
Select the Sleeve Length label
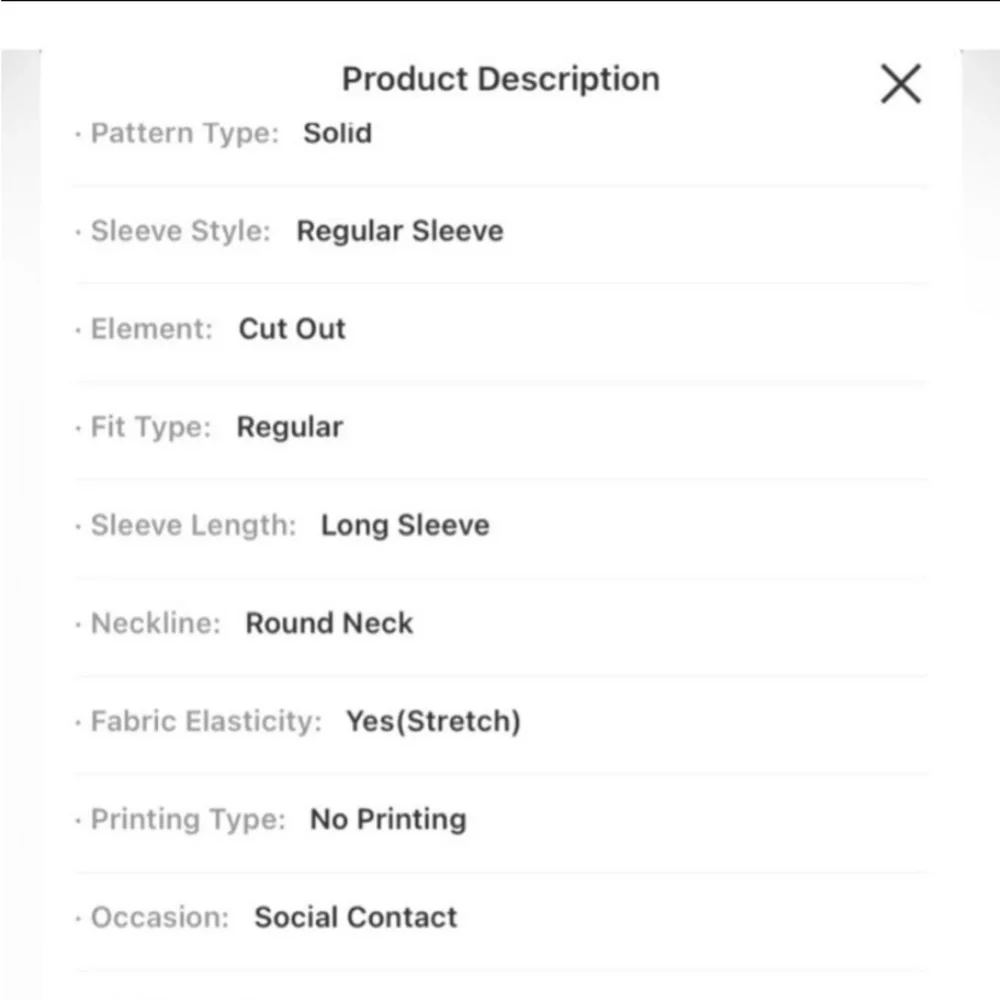193,525
